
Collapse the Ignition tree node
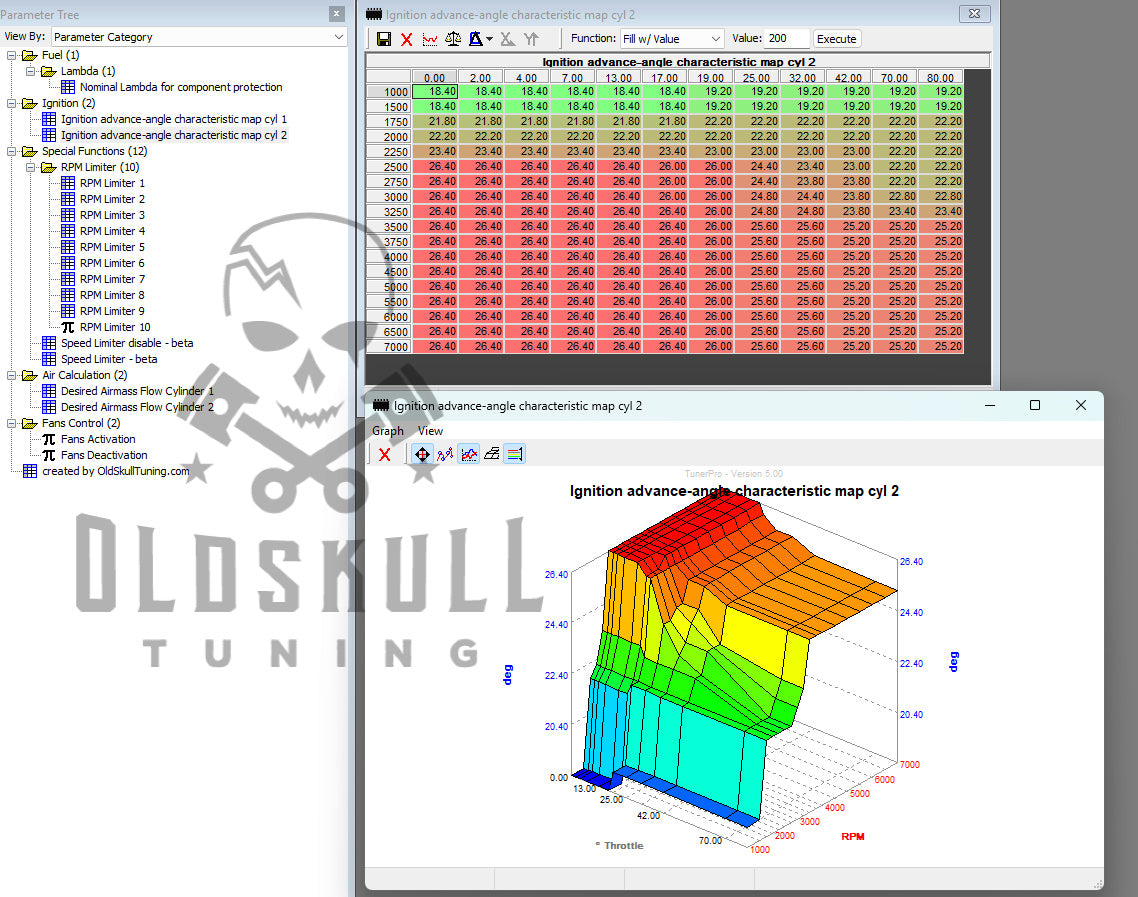point(12,103)
